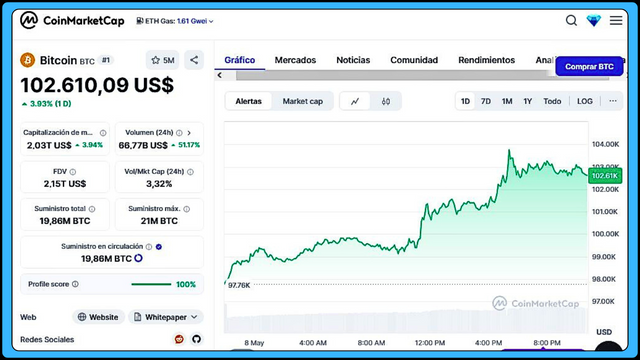This screenshot has width=640, height=360.
Task: Click the Profile score progress bar
Action: 151,284
